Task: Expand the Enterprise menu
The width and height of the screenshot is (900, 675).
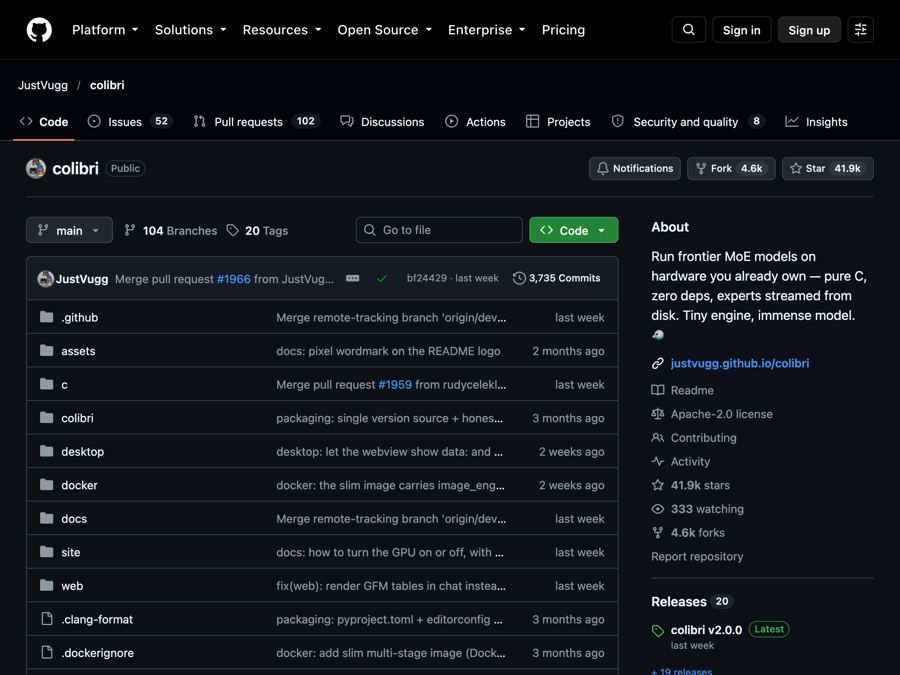Action: (487, 30)
